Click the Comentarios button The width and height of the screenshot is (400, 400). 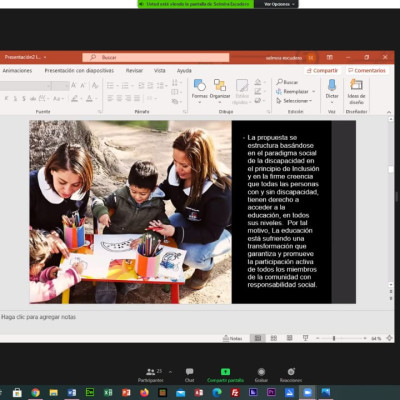[x=367, y=71]
